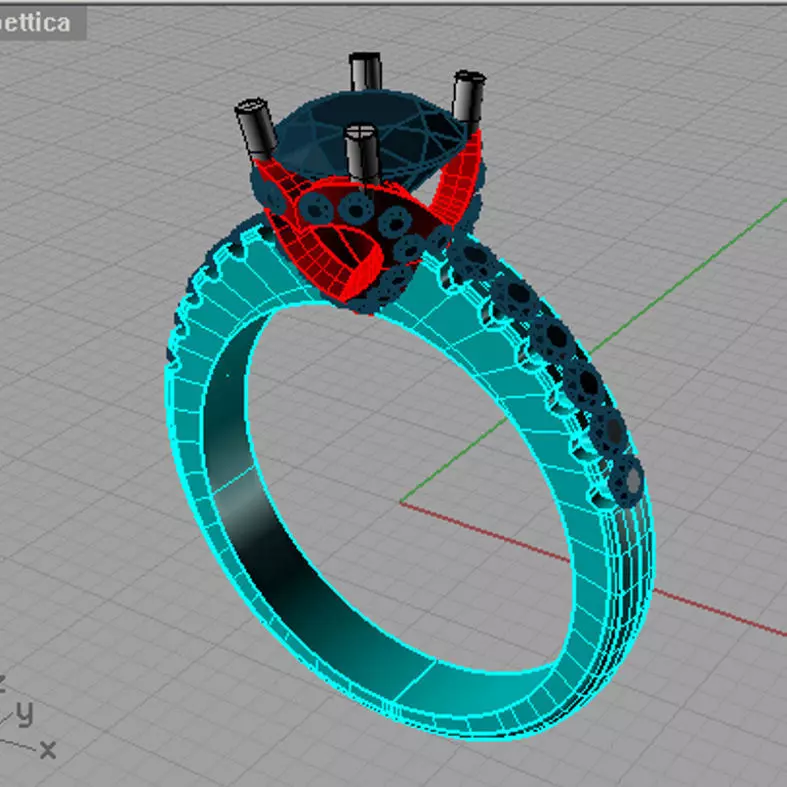Image resolution: width=787 pixels, height=787 pixels.
Task: Open the viewport title label ending in 'ettica'
Action: click(x=42, y=23)
